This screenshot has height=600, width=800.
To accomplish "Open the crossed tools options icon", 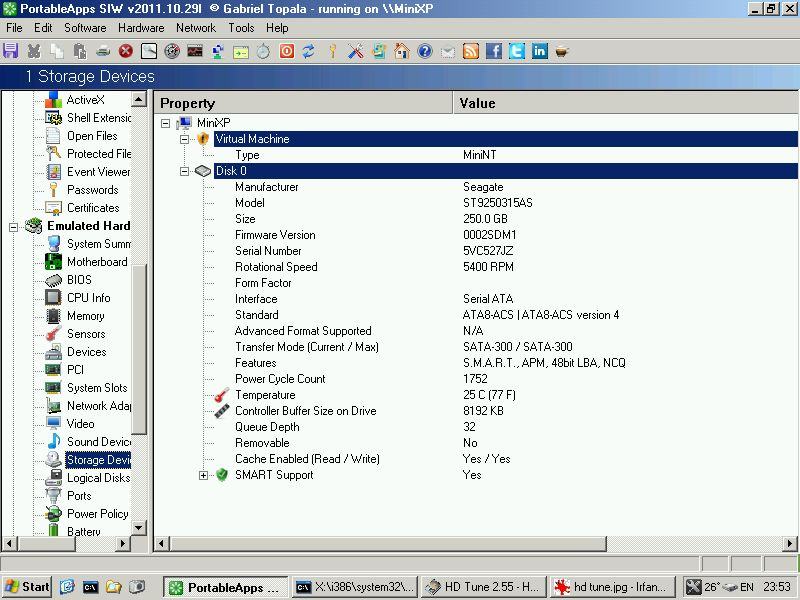I will click(356, 51).
